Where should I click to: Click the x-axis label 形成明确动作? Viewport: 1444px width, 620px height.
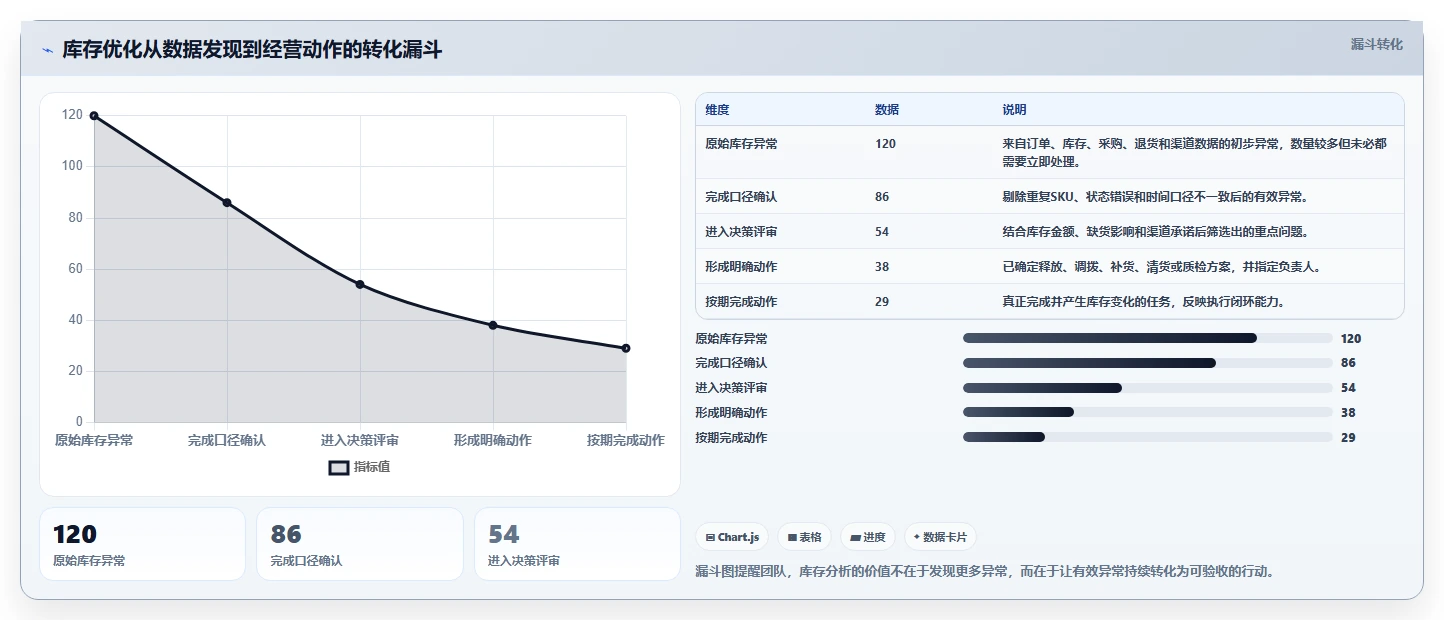[493, 440]
